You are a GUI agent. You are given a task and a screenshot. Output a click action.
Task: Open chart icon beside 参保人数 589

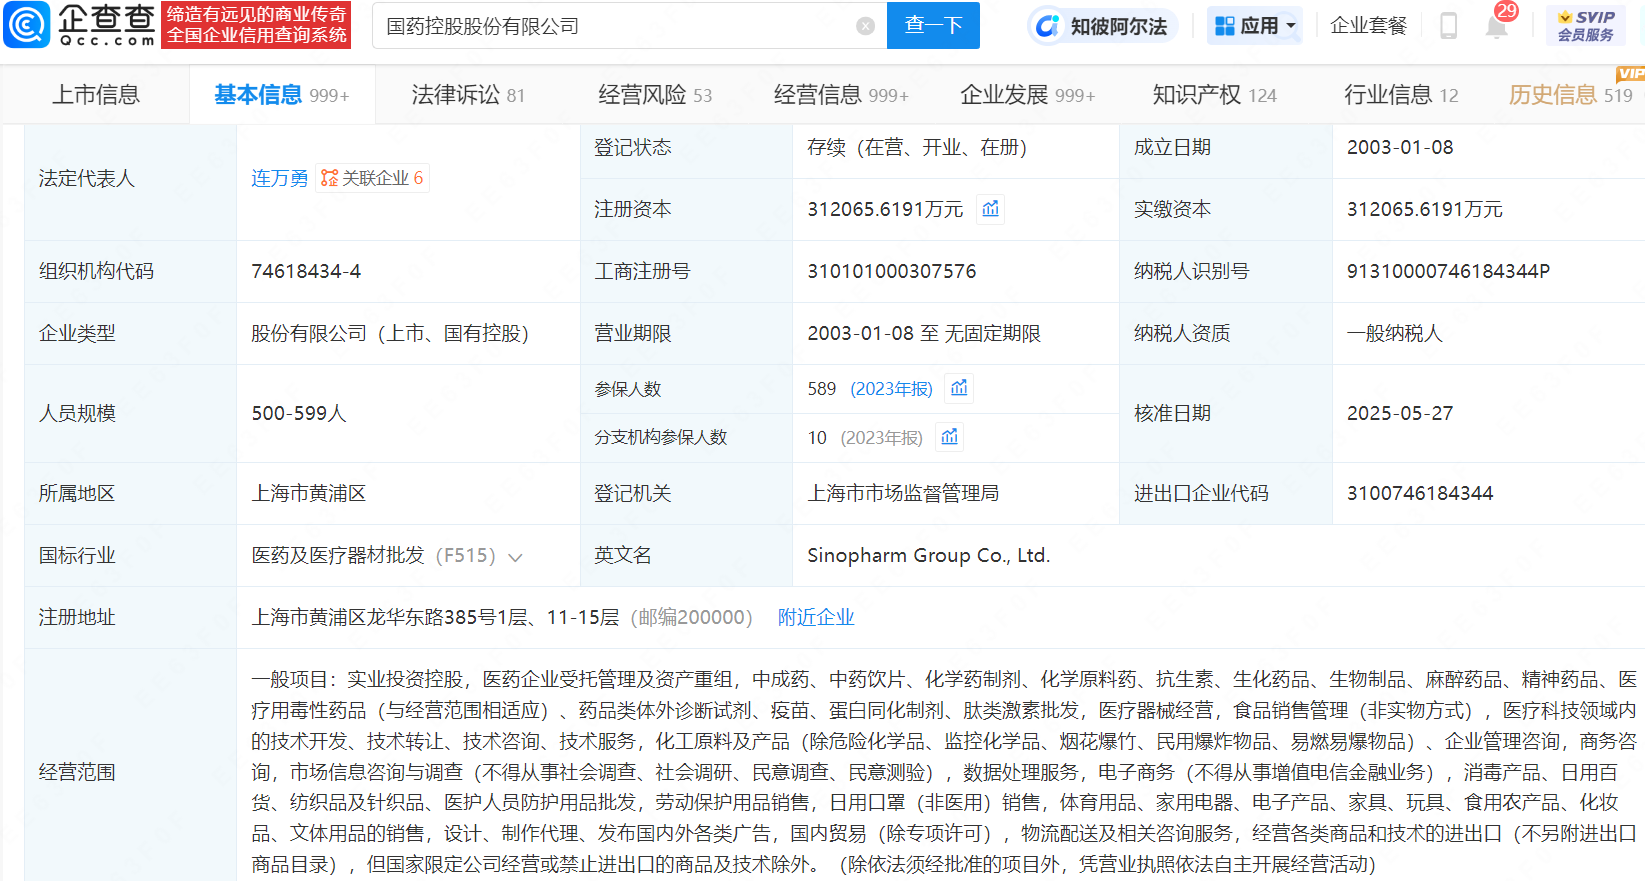[x=960, y=388]
